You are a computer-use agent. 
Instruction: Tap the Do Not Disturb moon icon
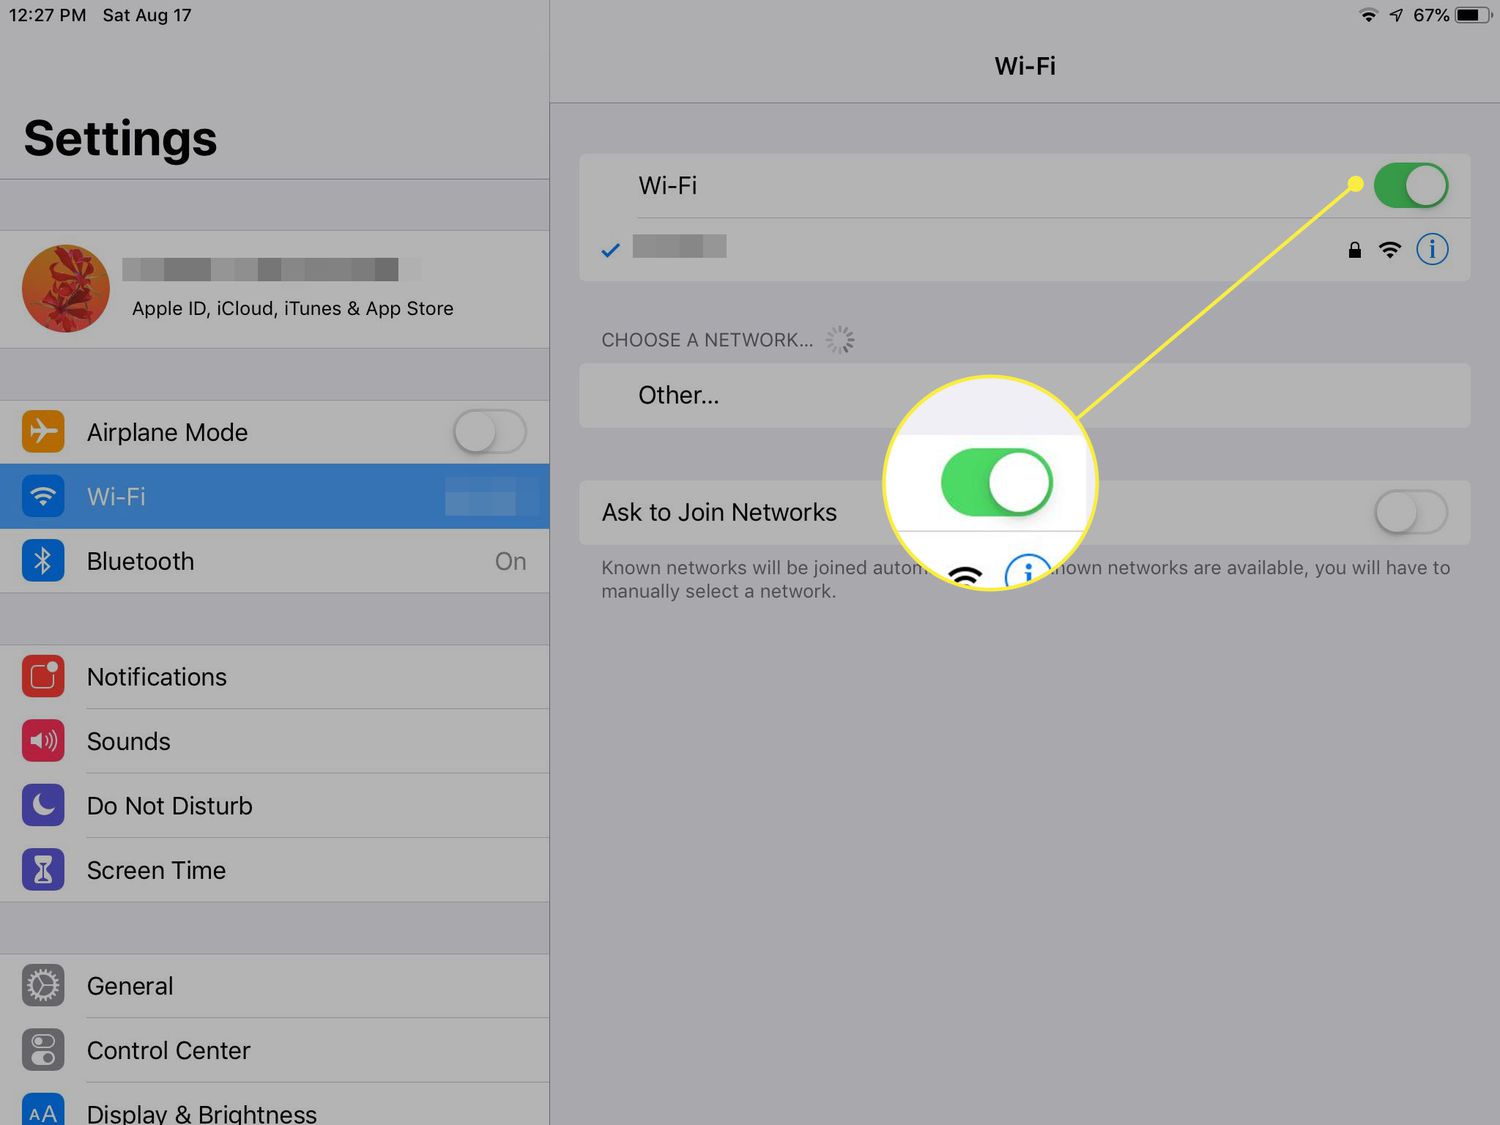point(43,806)
